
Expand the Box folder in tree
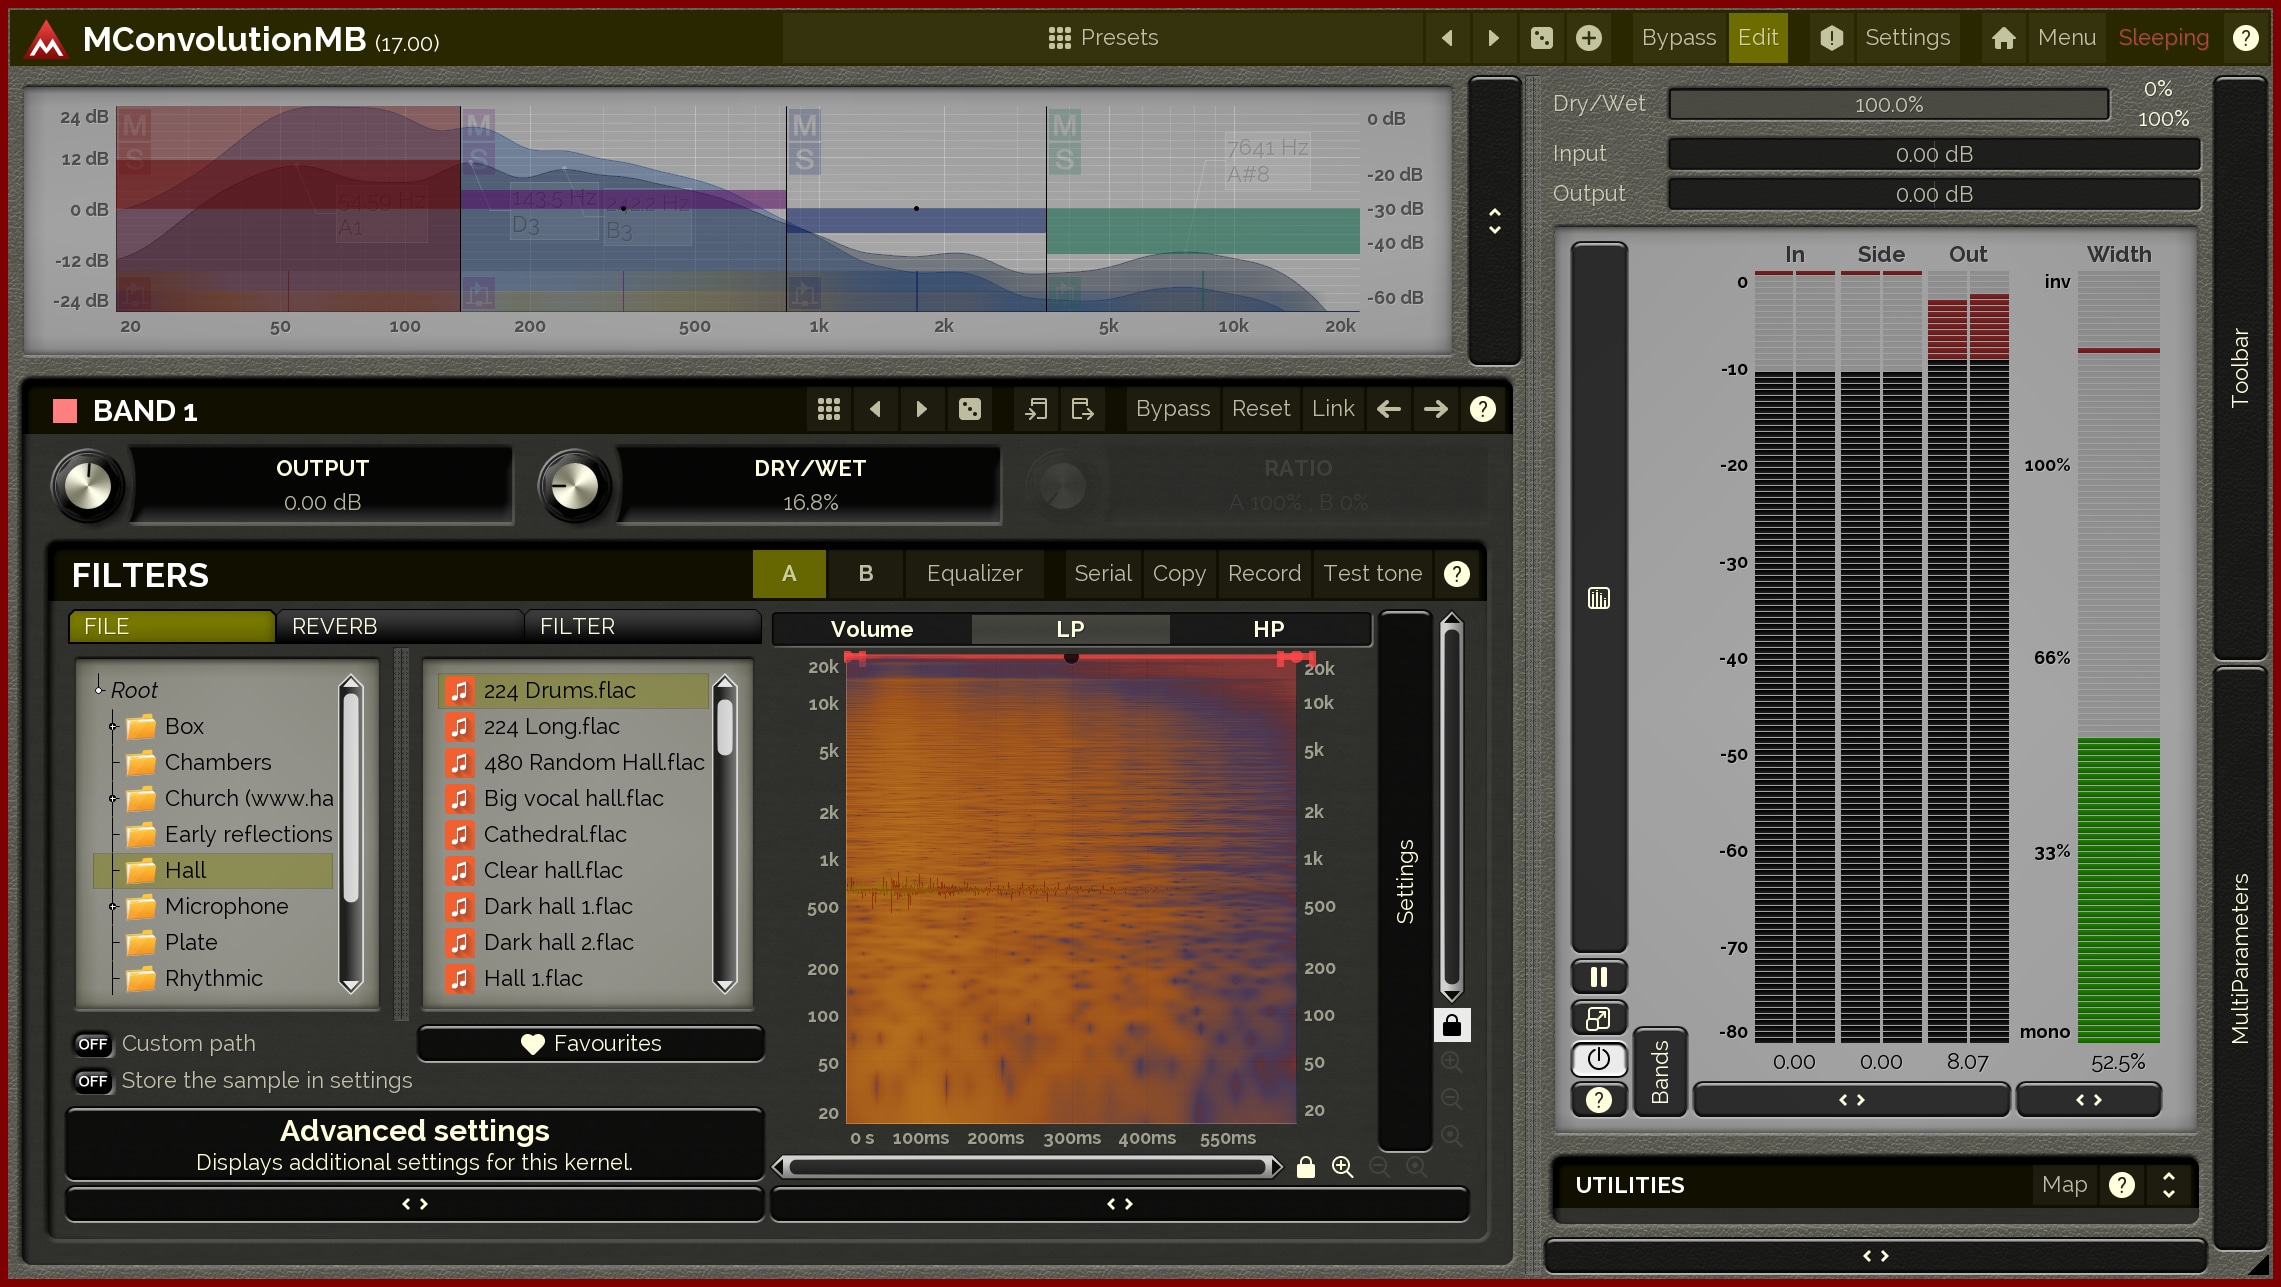pyautogui.click(x=113, y=727)
